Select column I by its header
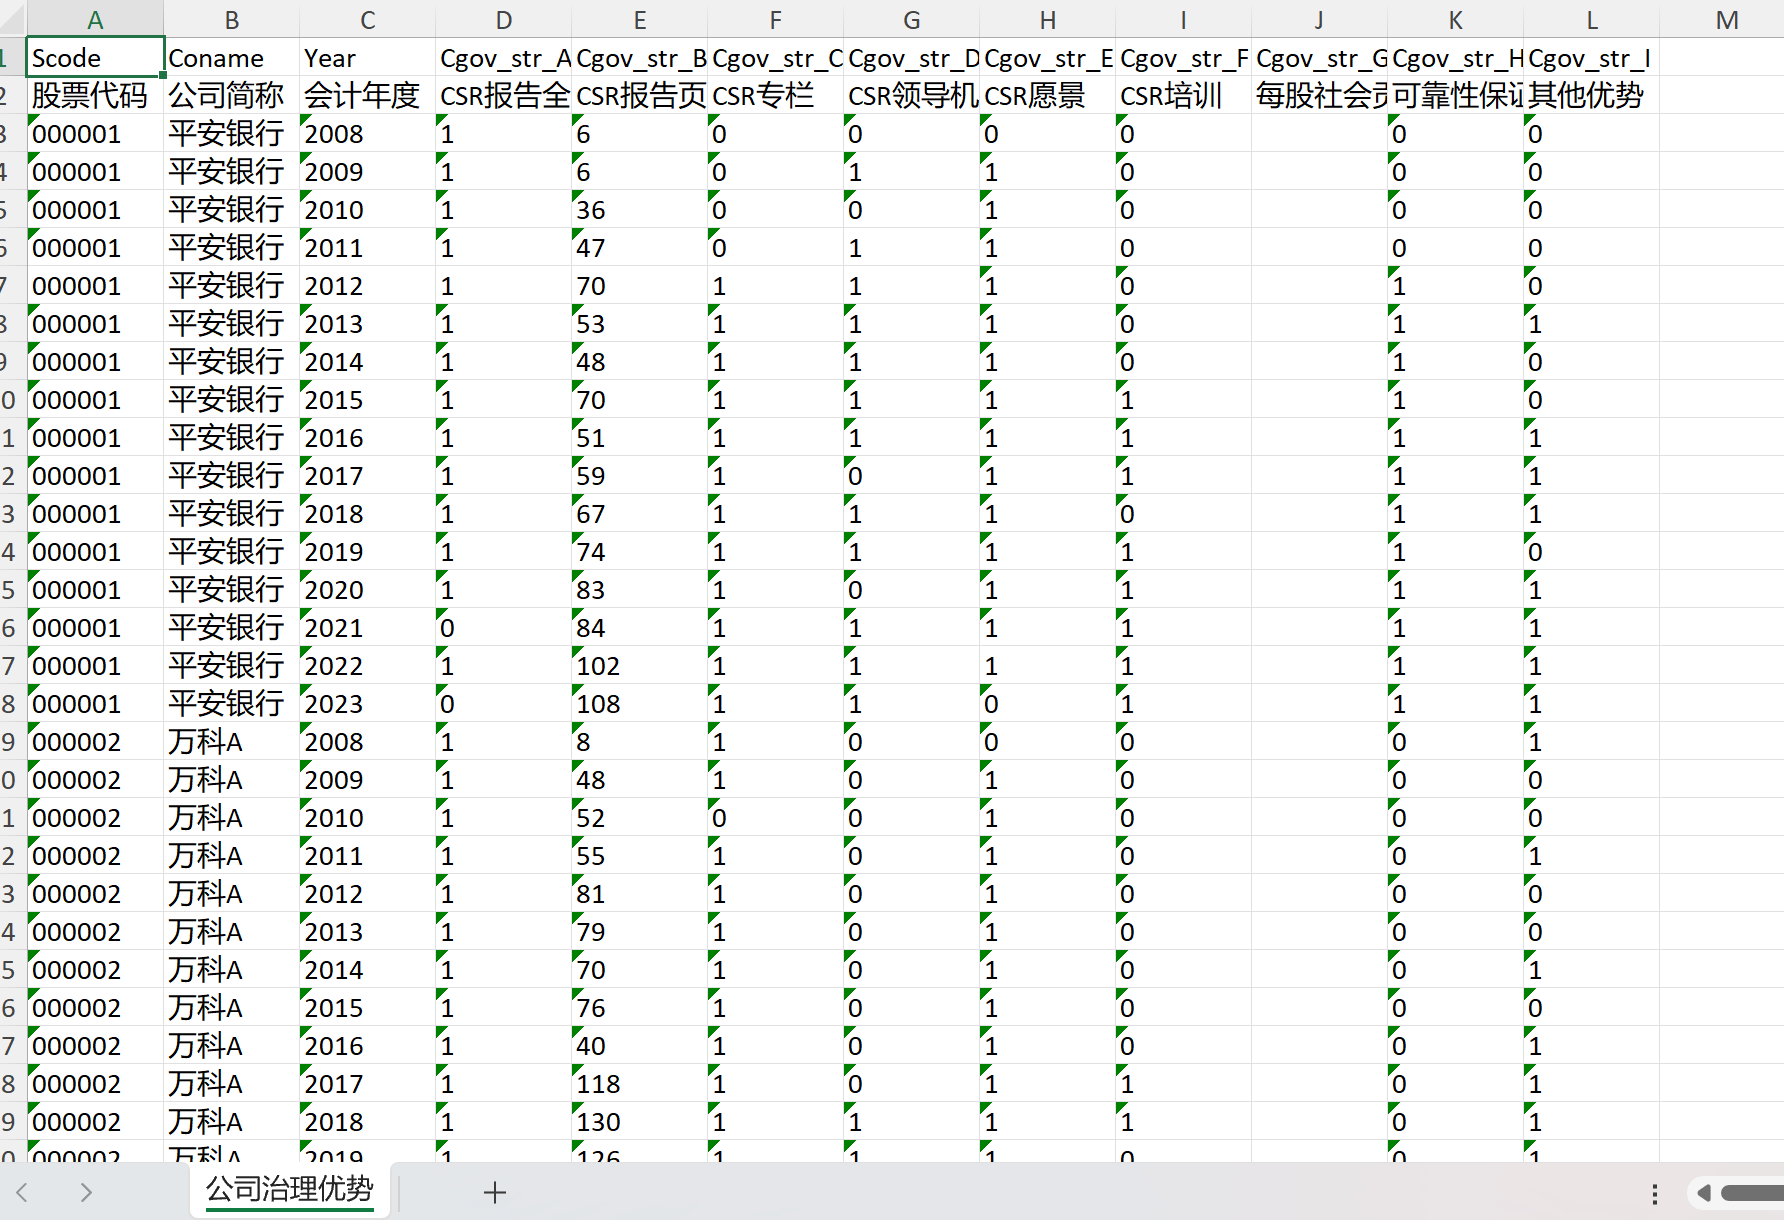The image size is (1784, 1220). pos(1183,19)
